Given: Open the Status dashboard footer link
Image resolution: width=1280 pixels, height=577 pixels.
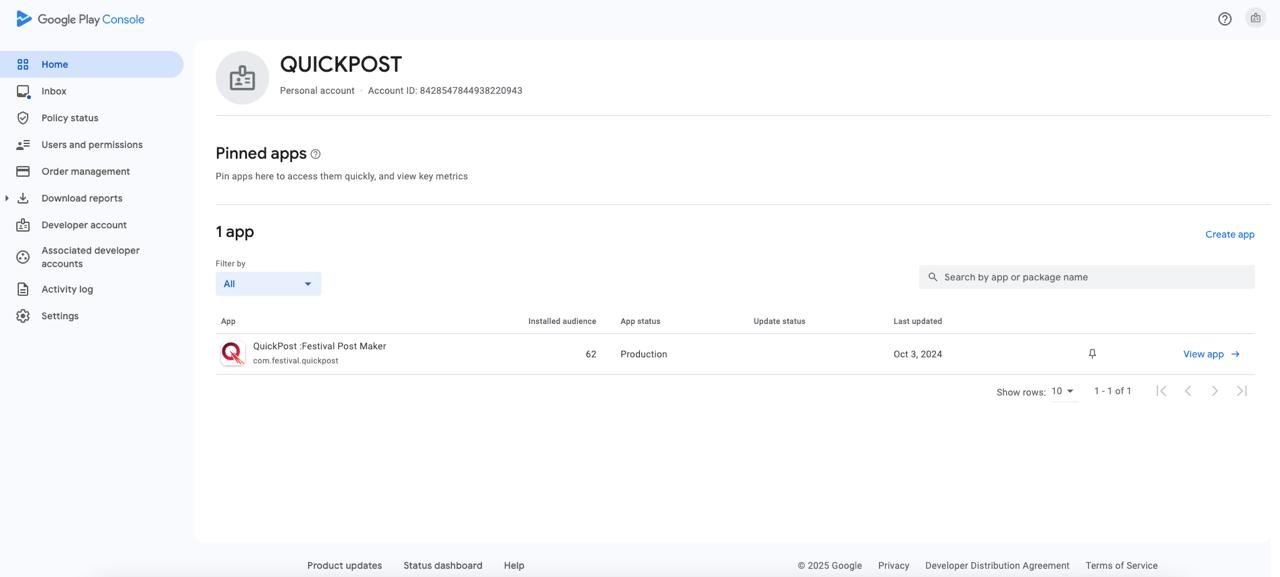Looking at the screenshot, I should coord(443,565).
